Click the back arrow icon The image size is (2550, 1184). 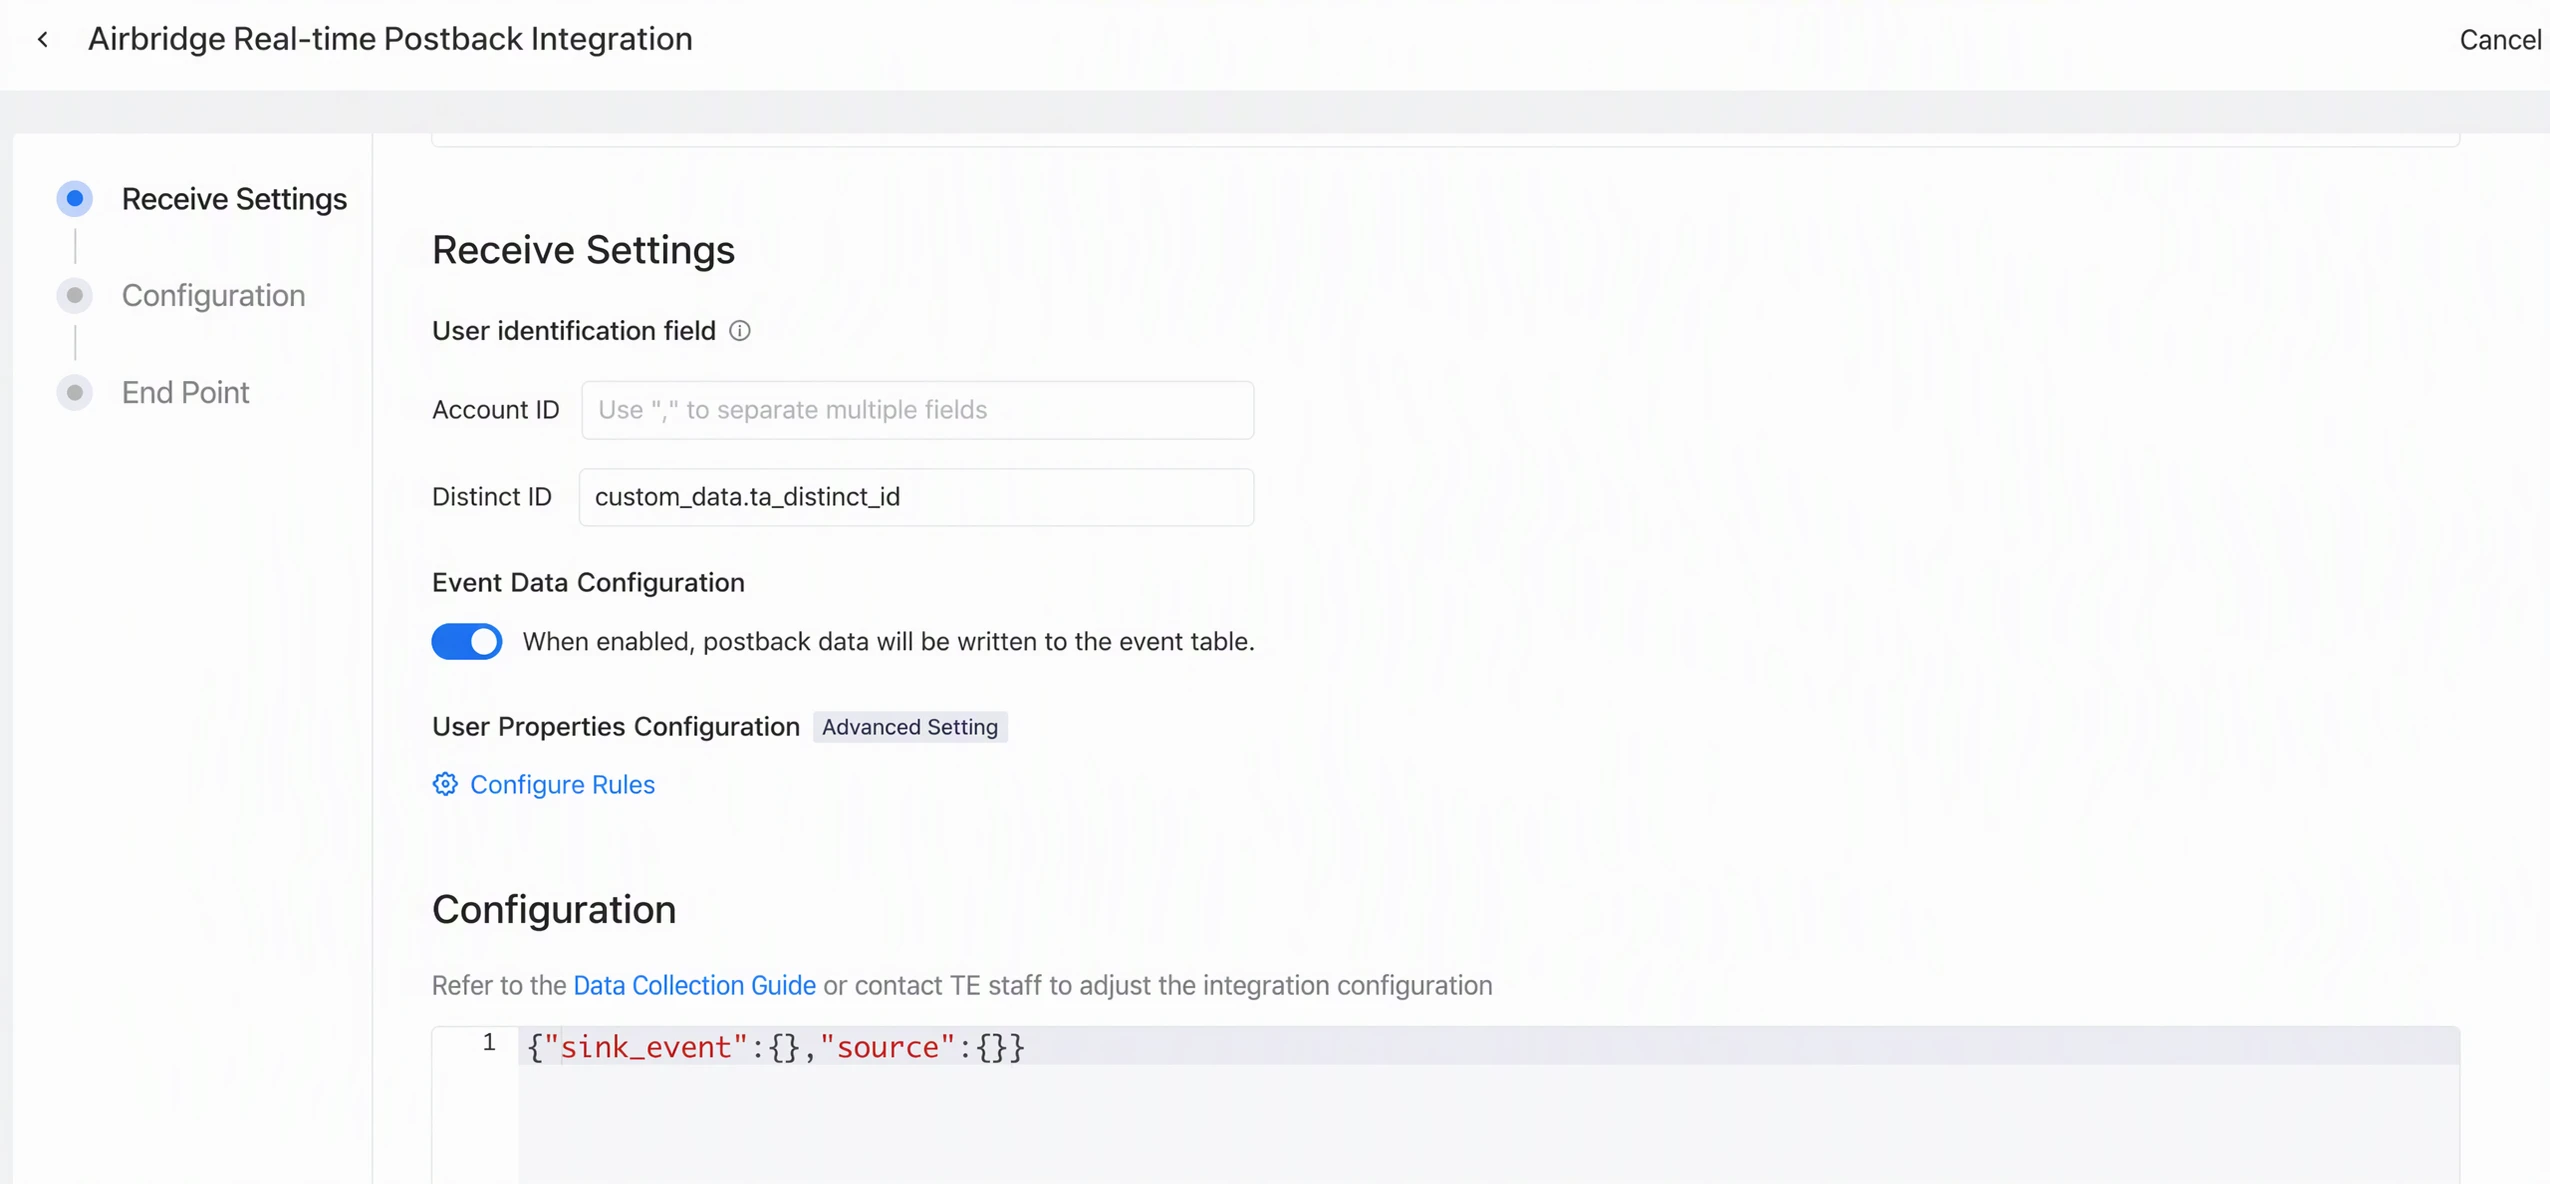click(43, 39)
